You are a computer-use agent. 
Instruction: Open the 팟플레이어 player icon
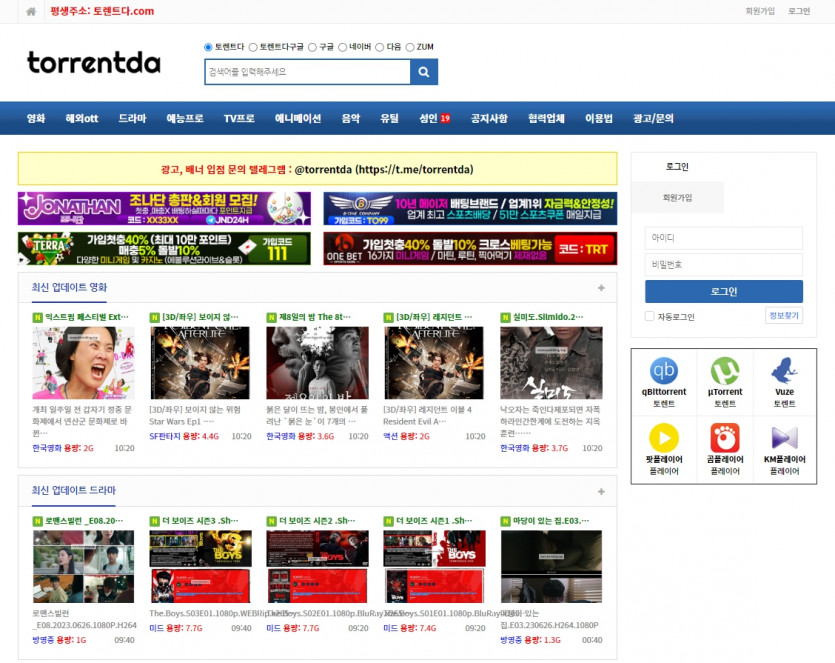tap(664, 438)
